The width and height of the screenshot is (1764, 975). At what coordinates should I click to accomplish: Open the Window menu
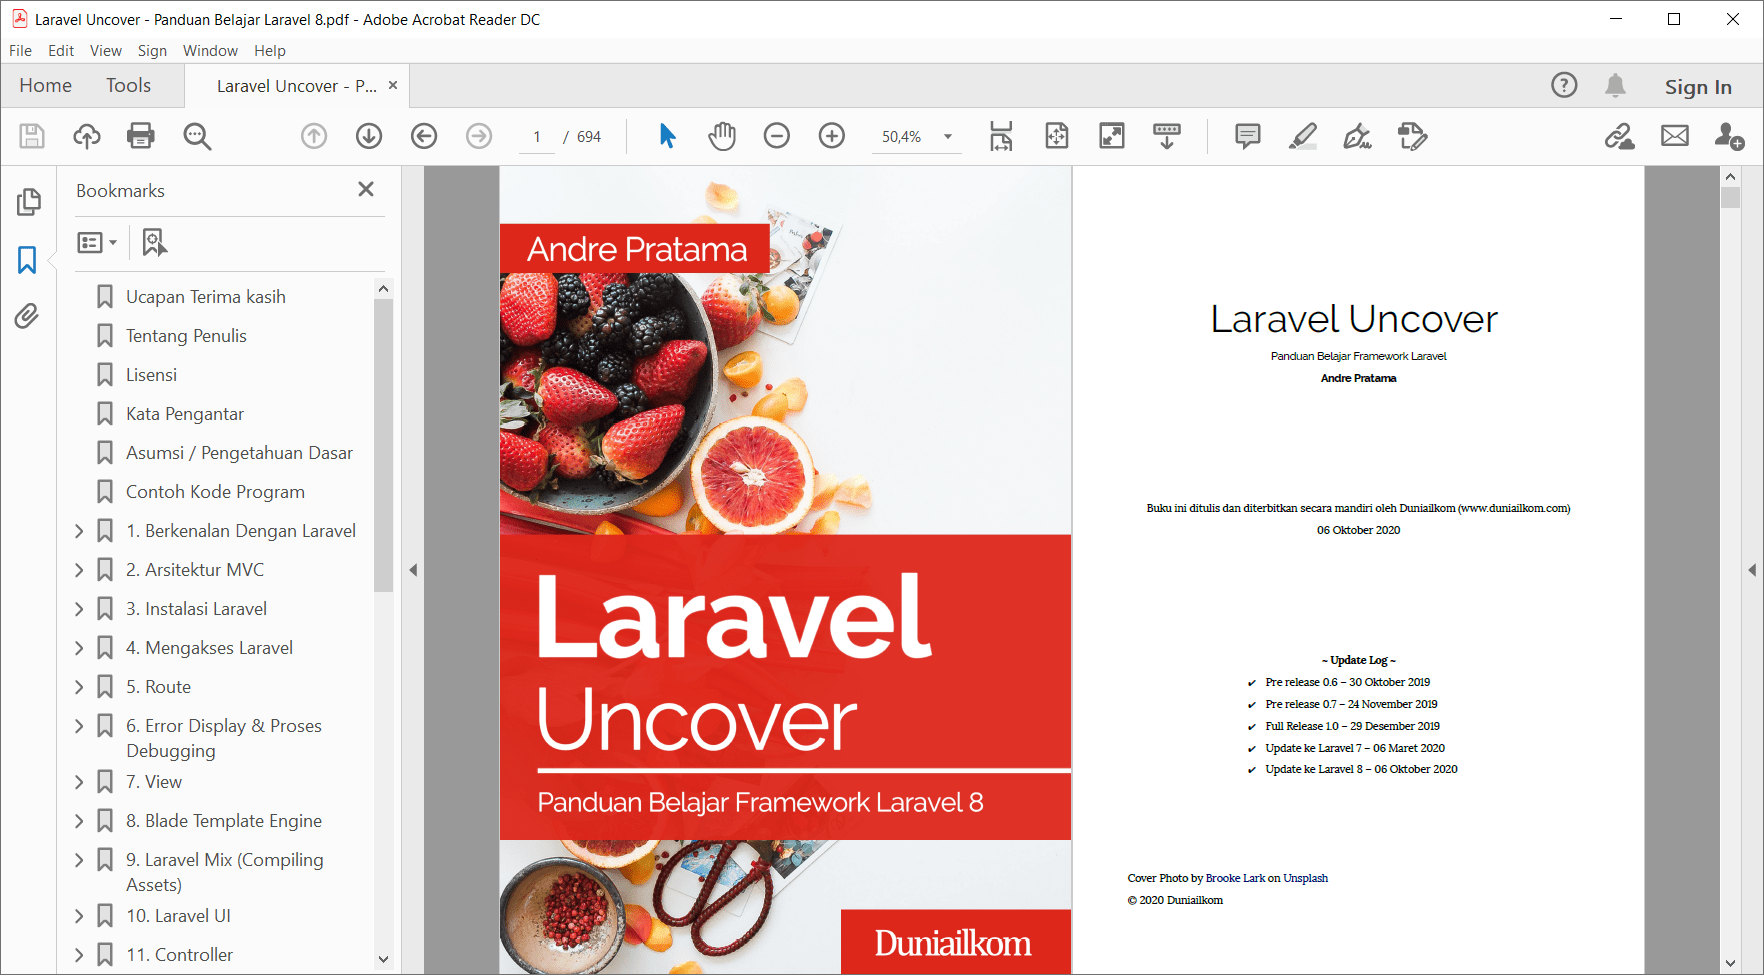(x=210, y=50)
